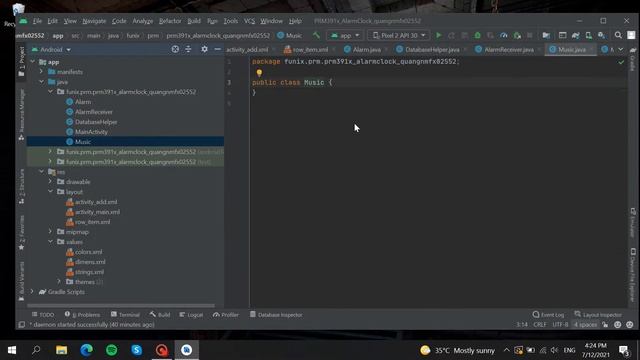The image size is (640, 360).
Task: Switch to row_item.xml editor tab
Action: pos(306,49)
